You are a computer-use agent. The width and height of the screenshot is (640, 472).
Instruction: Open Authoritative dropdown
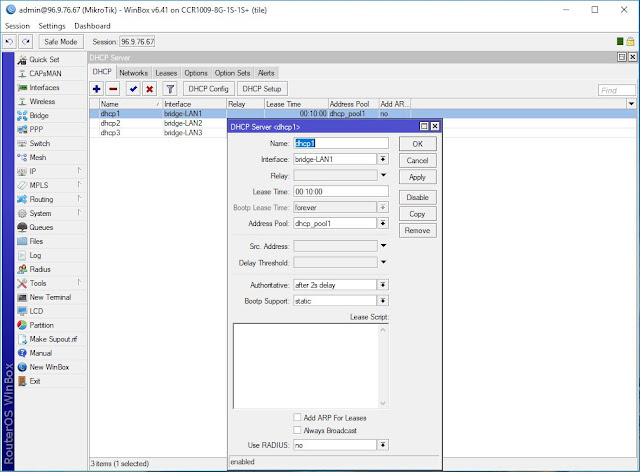point(383,285)
